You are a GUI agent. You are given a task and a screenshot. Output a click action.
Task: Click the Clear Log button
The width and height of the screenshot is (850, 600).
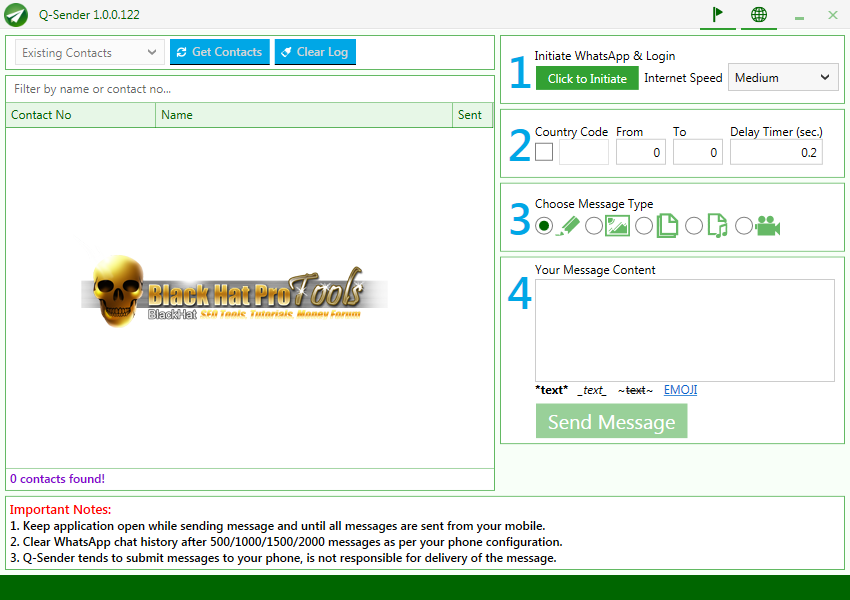tap(315, 52)
